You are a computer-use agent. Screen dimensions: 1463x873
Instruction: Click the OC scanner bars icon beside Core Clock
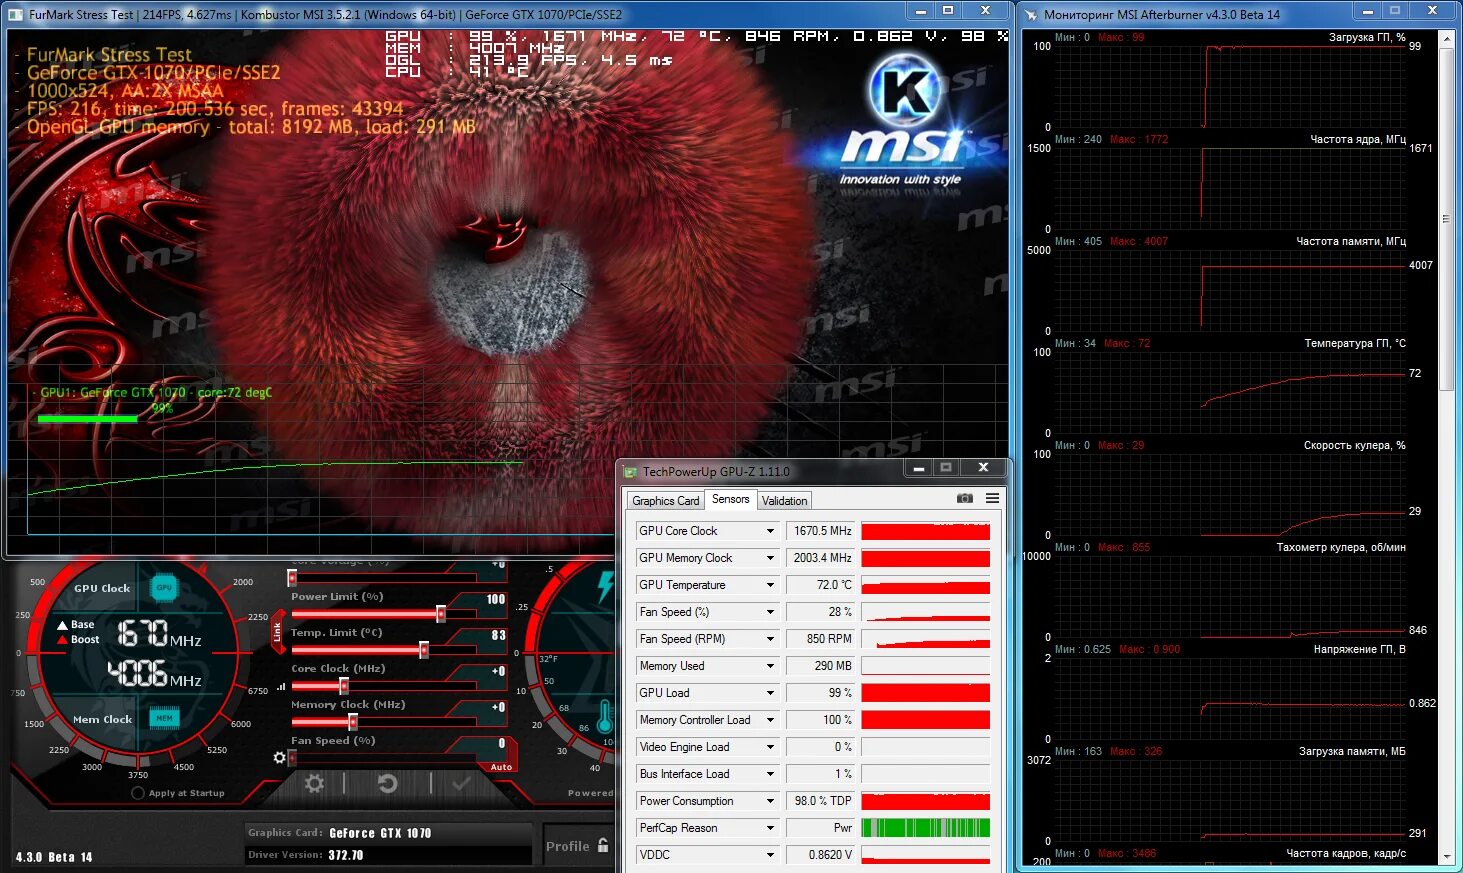point(281,687)
